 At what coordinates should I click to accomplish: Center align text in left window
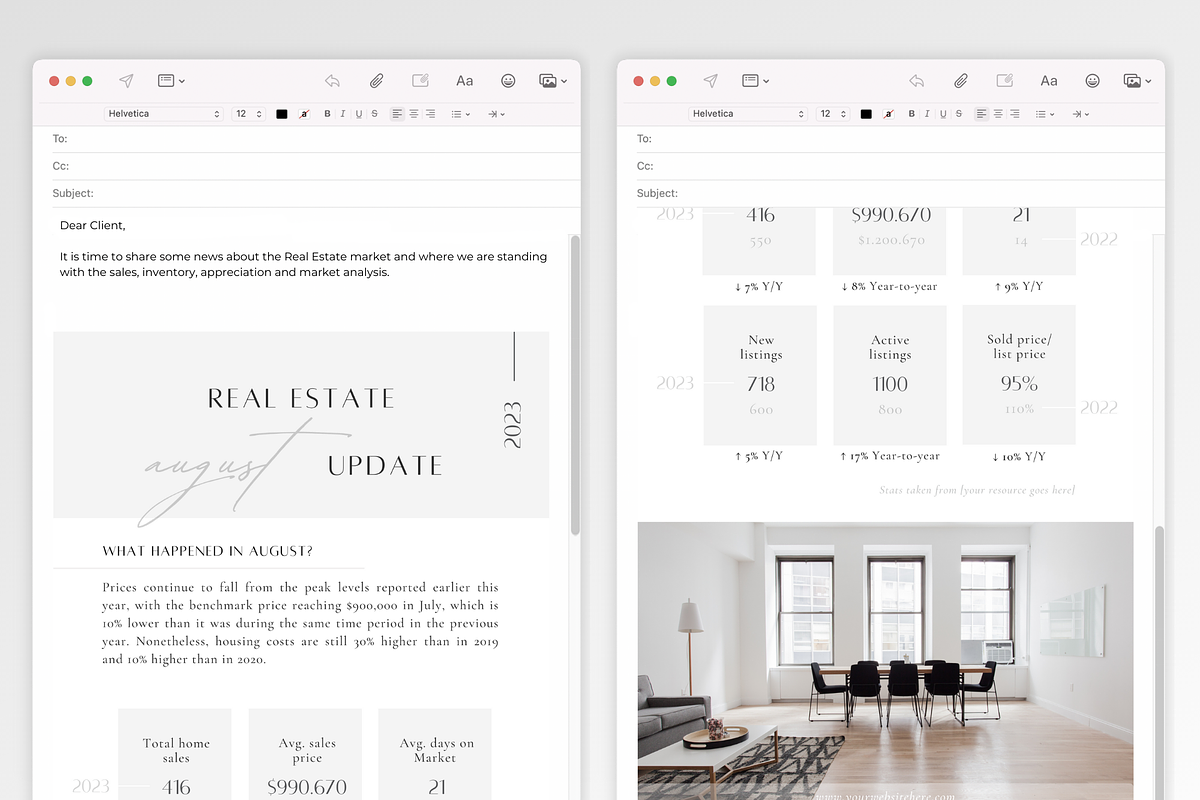[x=414, y=114]
